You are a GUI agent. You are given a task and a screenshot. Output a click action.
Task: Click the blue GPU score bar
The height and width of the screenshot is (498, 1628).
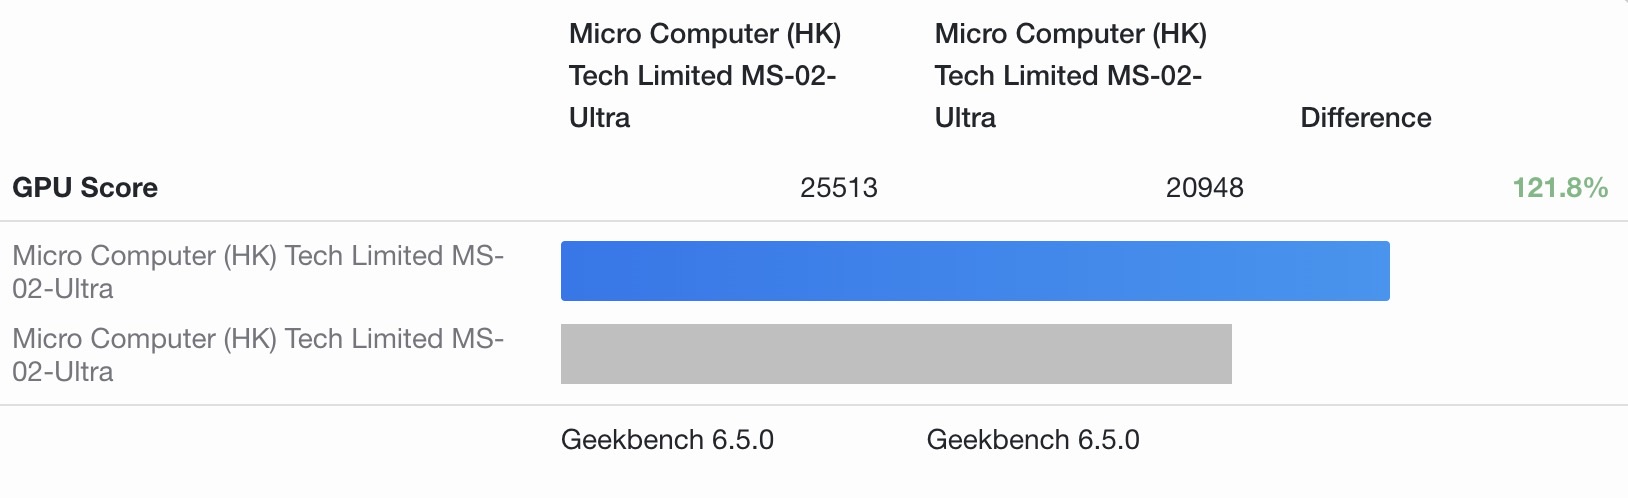(975, 271)
